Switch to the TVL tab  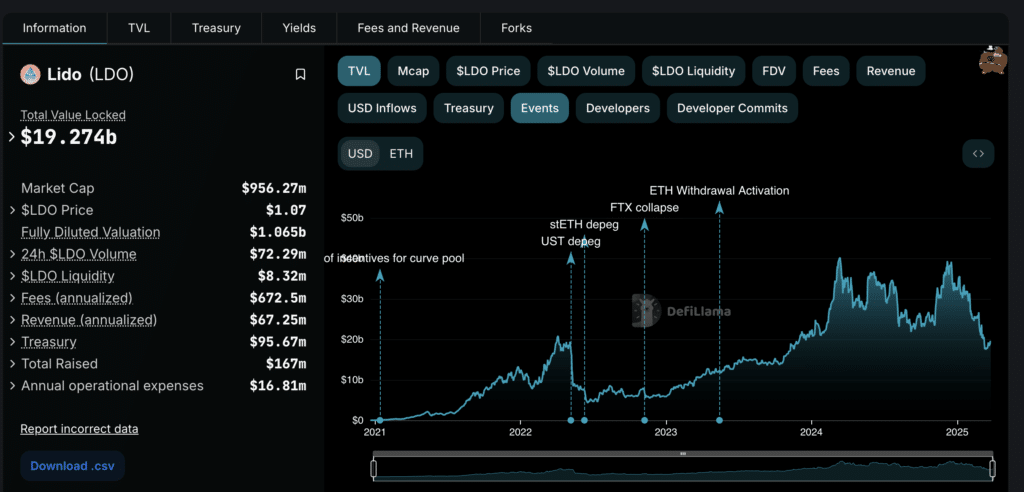pos(138,28)
